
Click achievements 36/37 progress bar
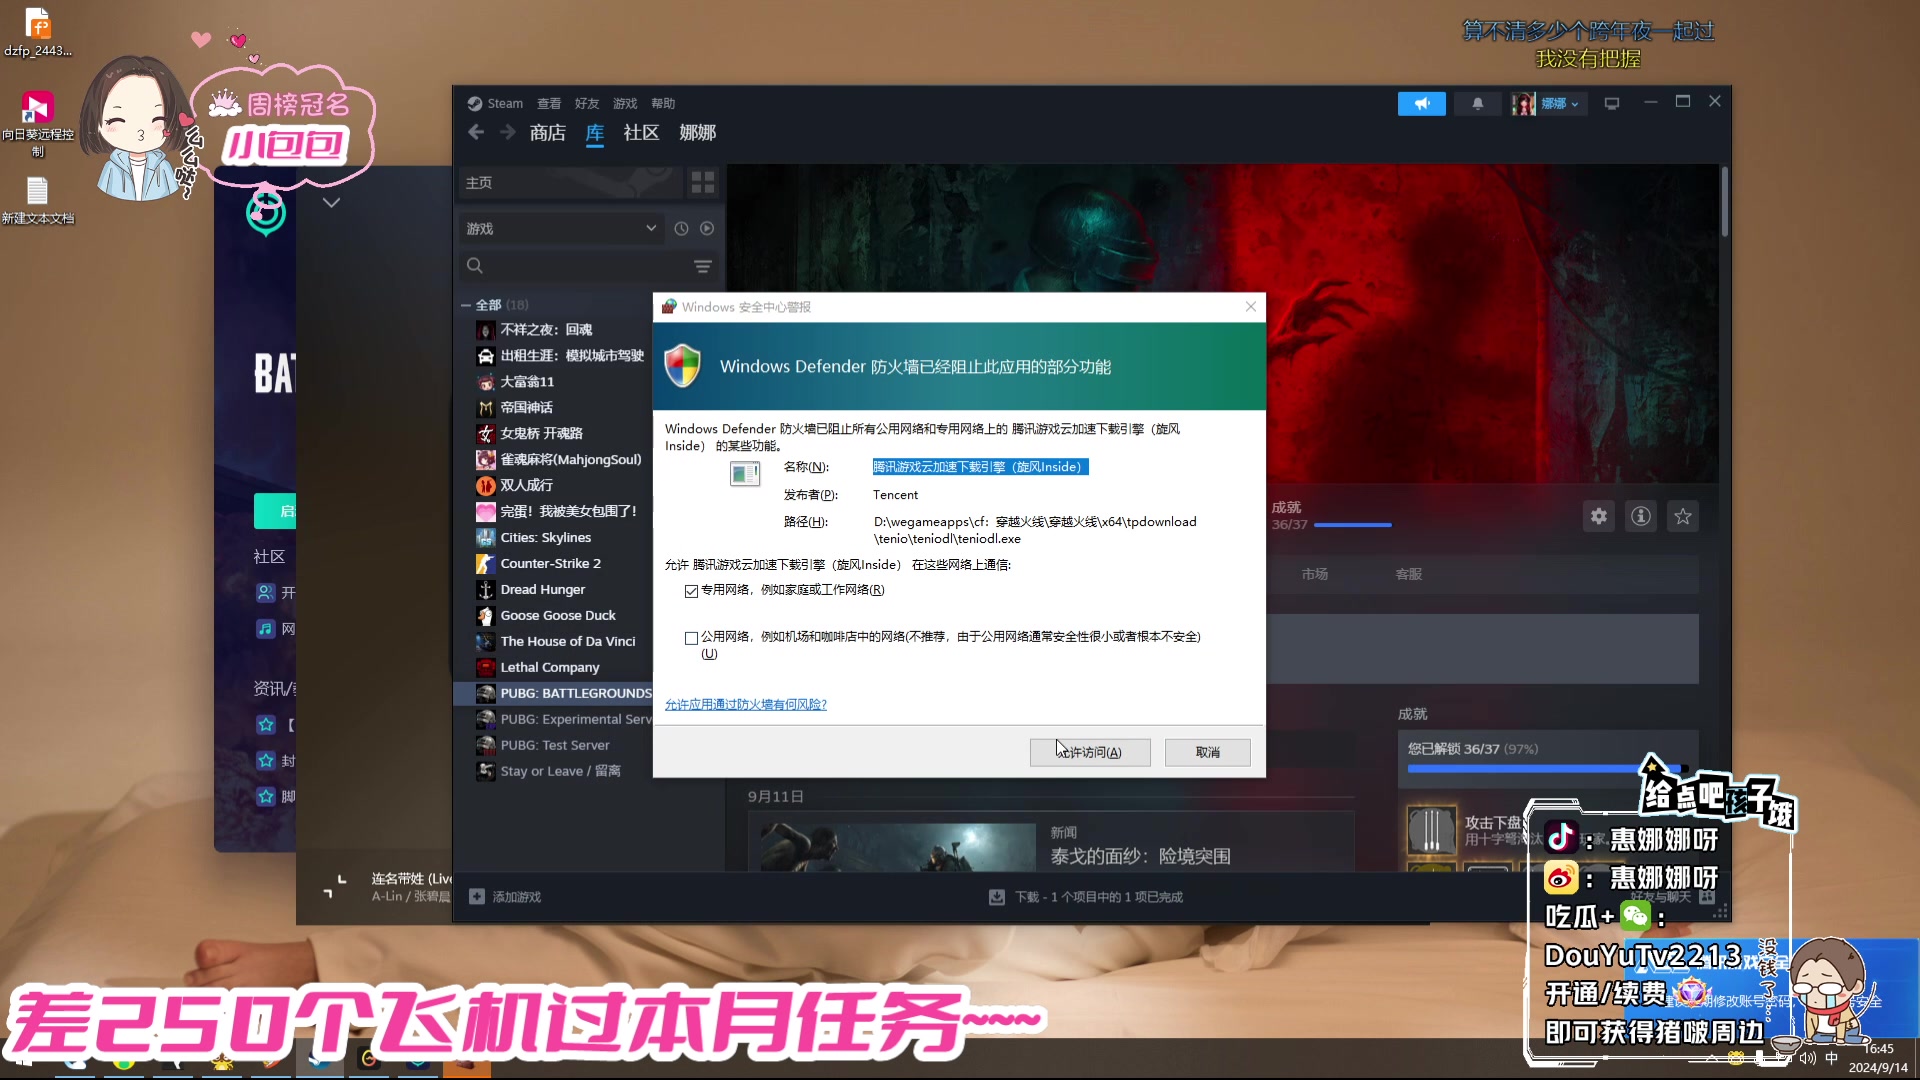tap(1352, 524)
